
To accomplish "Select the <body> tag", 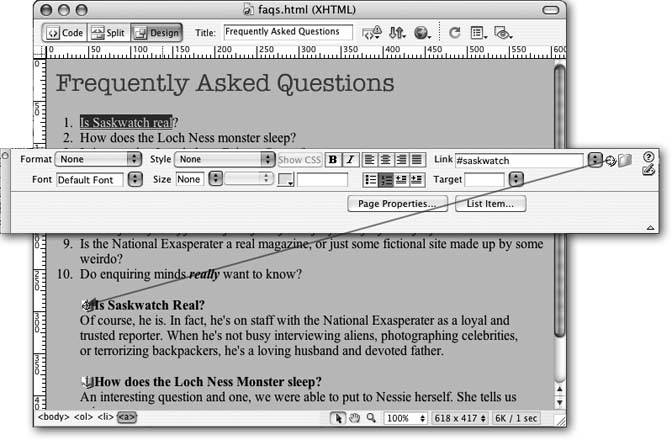I will coord(53,417).
